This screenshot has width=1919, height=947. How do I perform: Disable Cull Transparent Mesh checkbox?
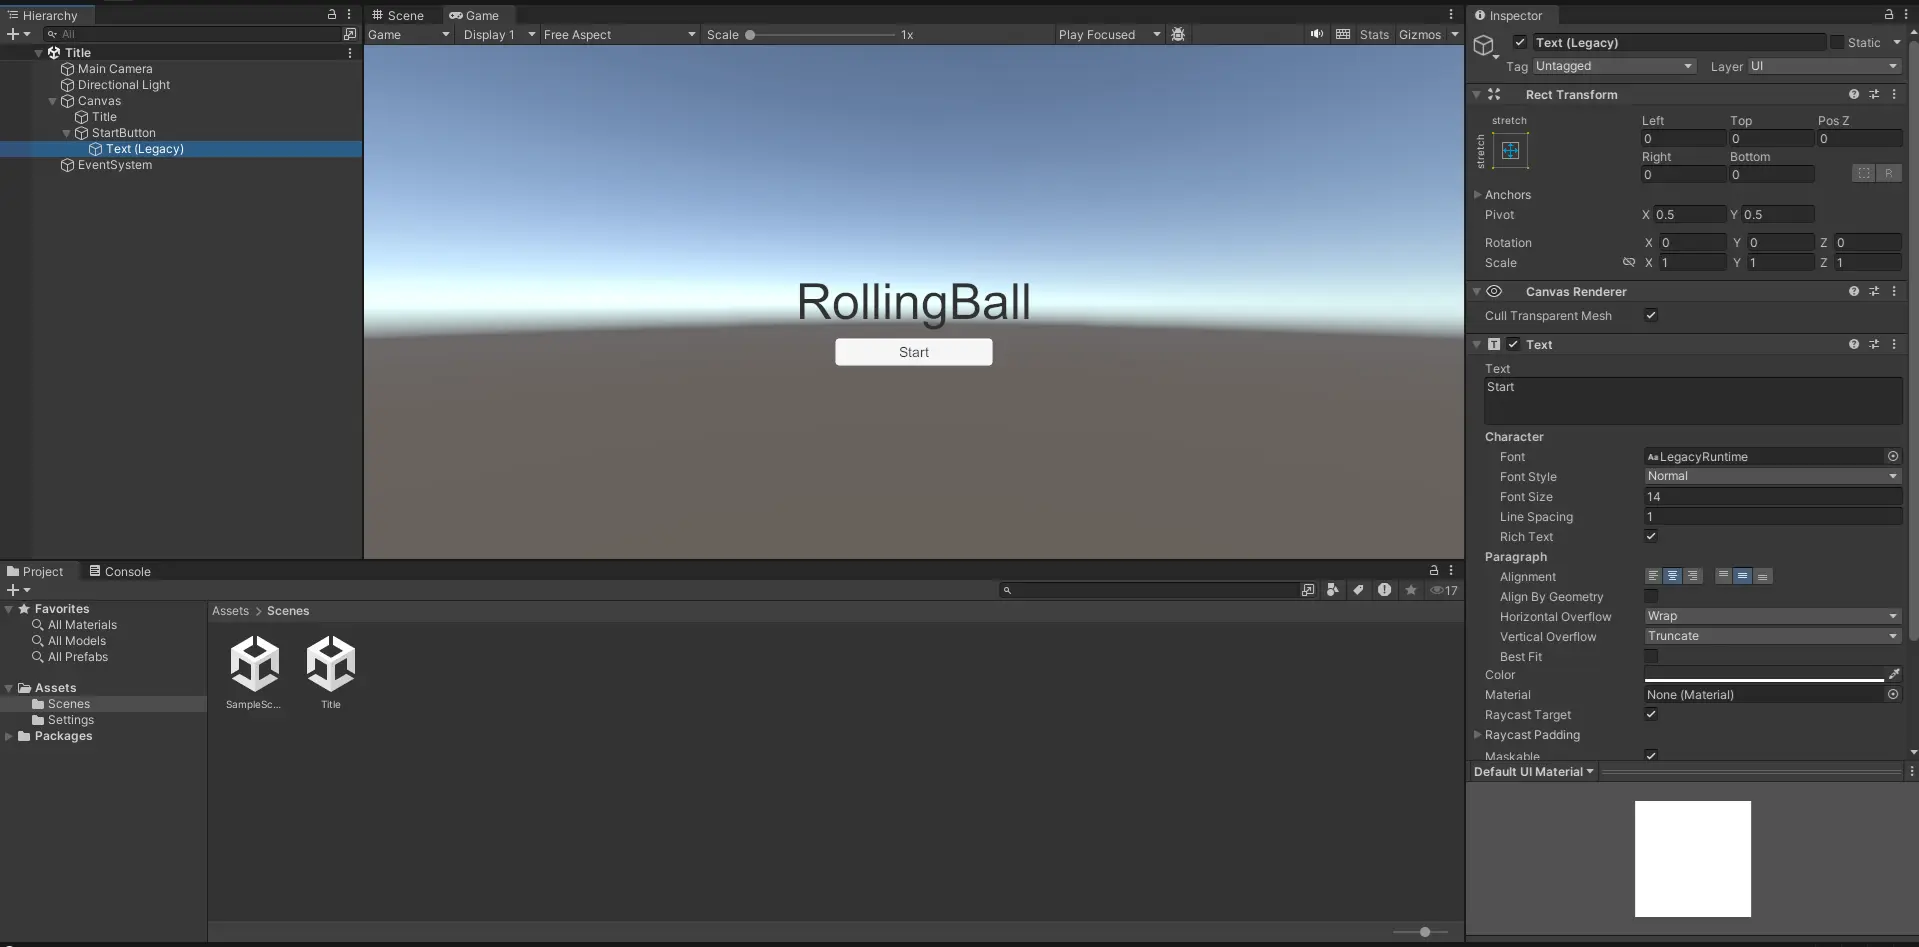pos(1651,315)
